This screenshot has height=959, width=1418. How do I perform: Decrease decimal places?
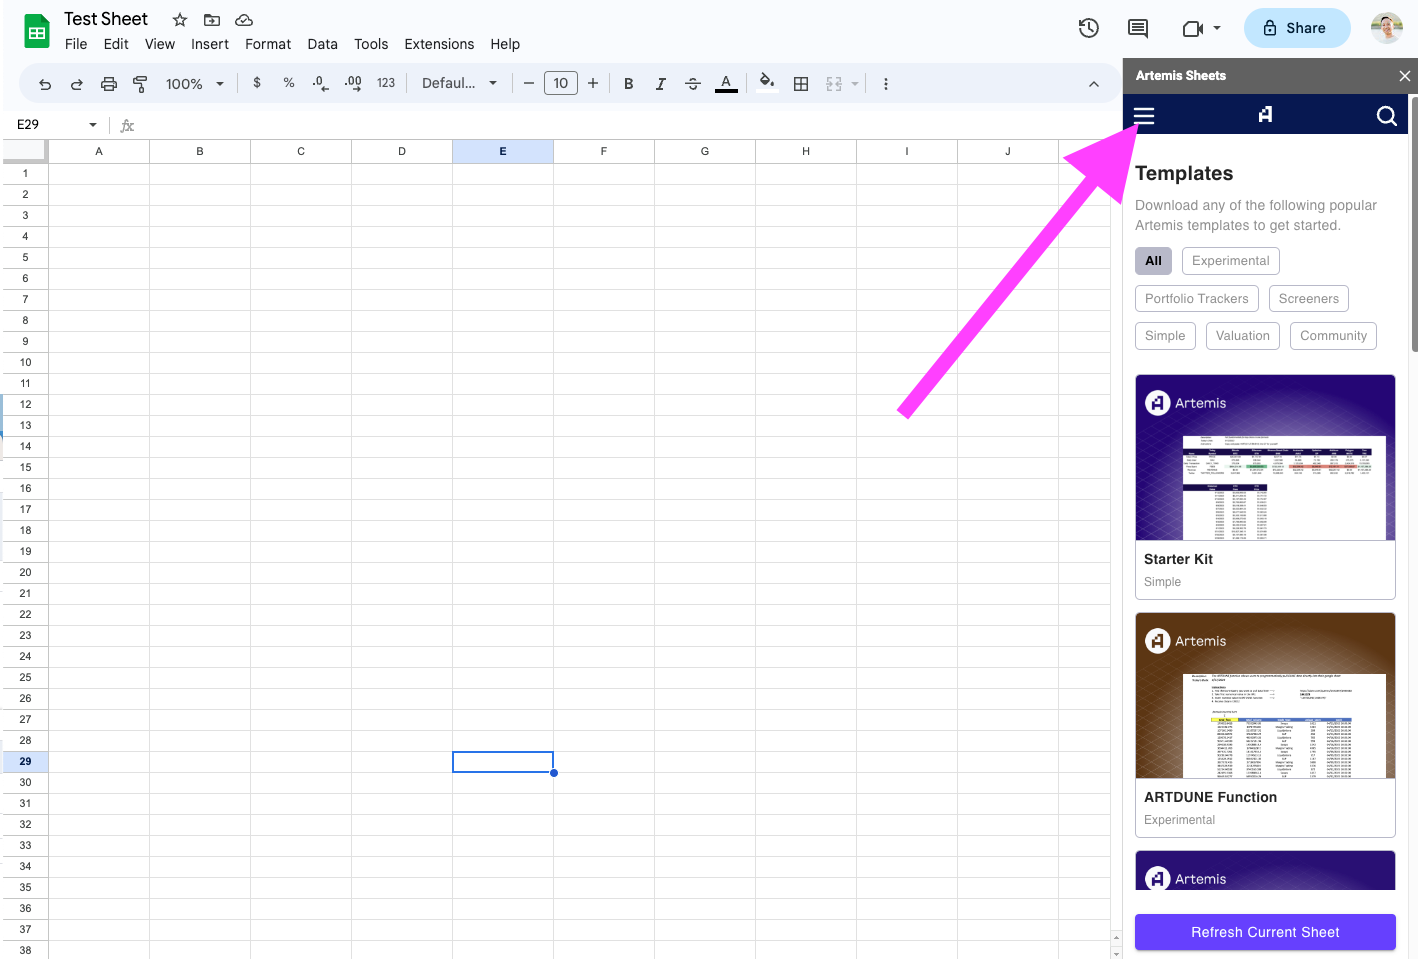click(320, 83)
